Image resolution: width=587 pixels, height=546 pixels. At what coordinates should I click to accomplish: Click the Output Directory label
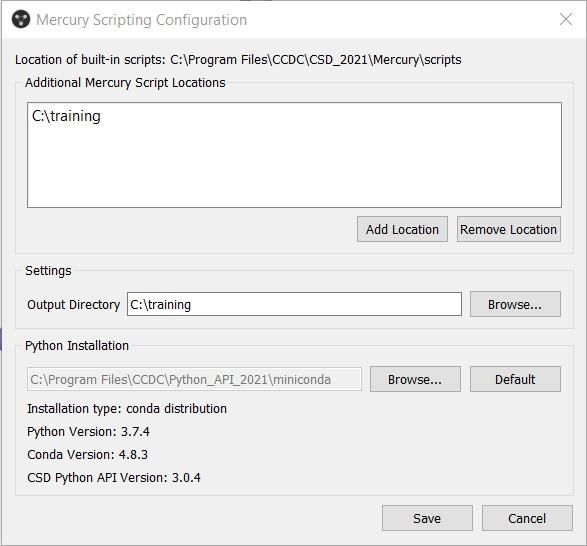73,304
